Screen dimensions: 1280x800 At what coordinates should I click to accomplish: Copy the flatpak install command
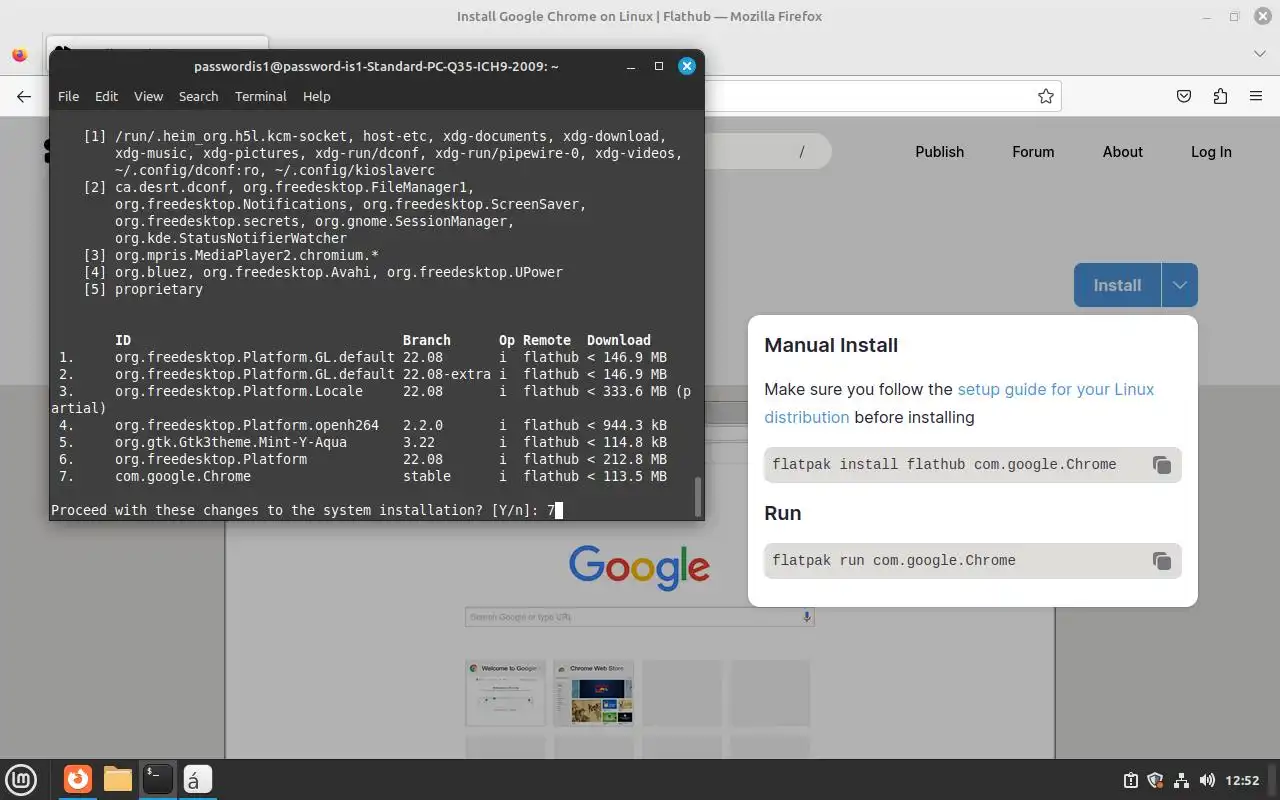pos(1161,465)
